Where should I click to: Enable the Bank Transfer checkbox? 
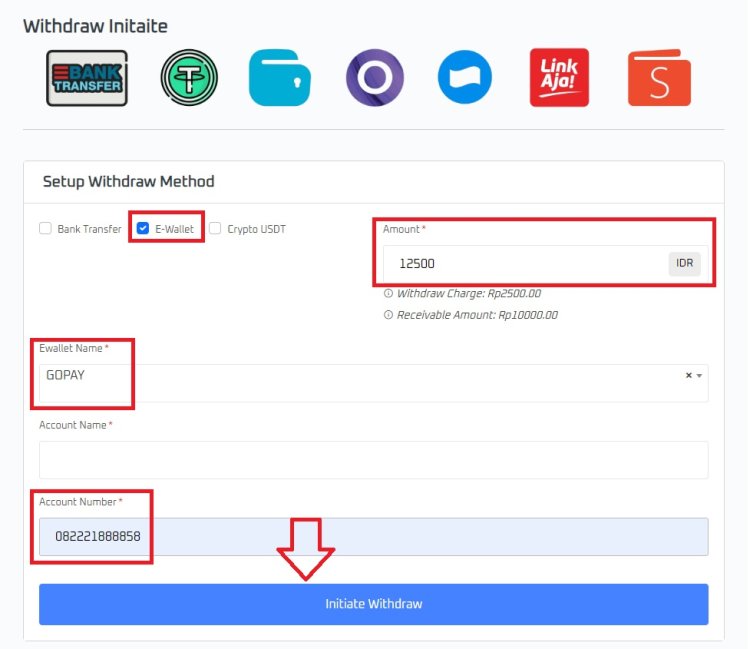(45, 228)
